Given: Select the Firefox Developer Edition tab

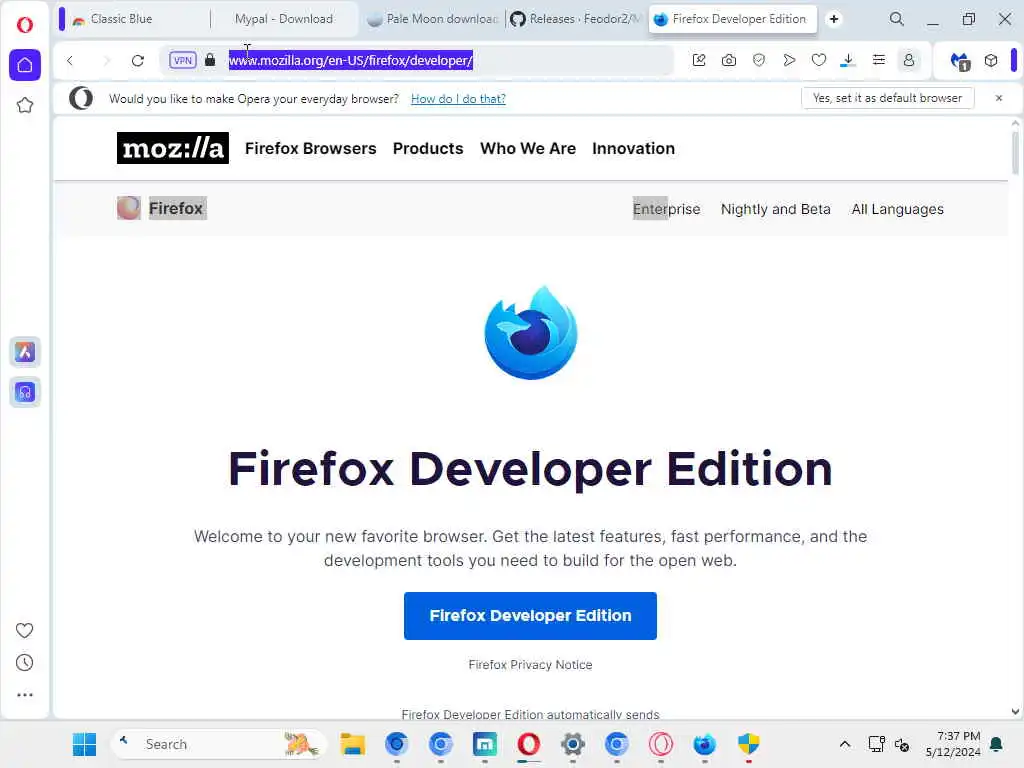Looking at the screenshot, I should (x=732, y=19).
